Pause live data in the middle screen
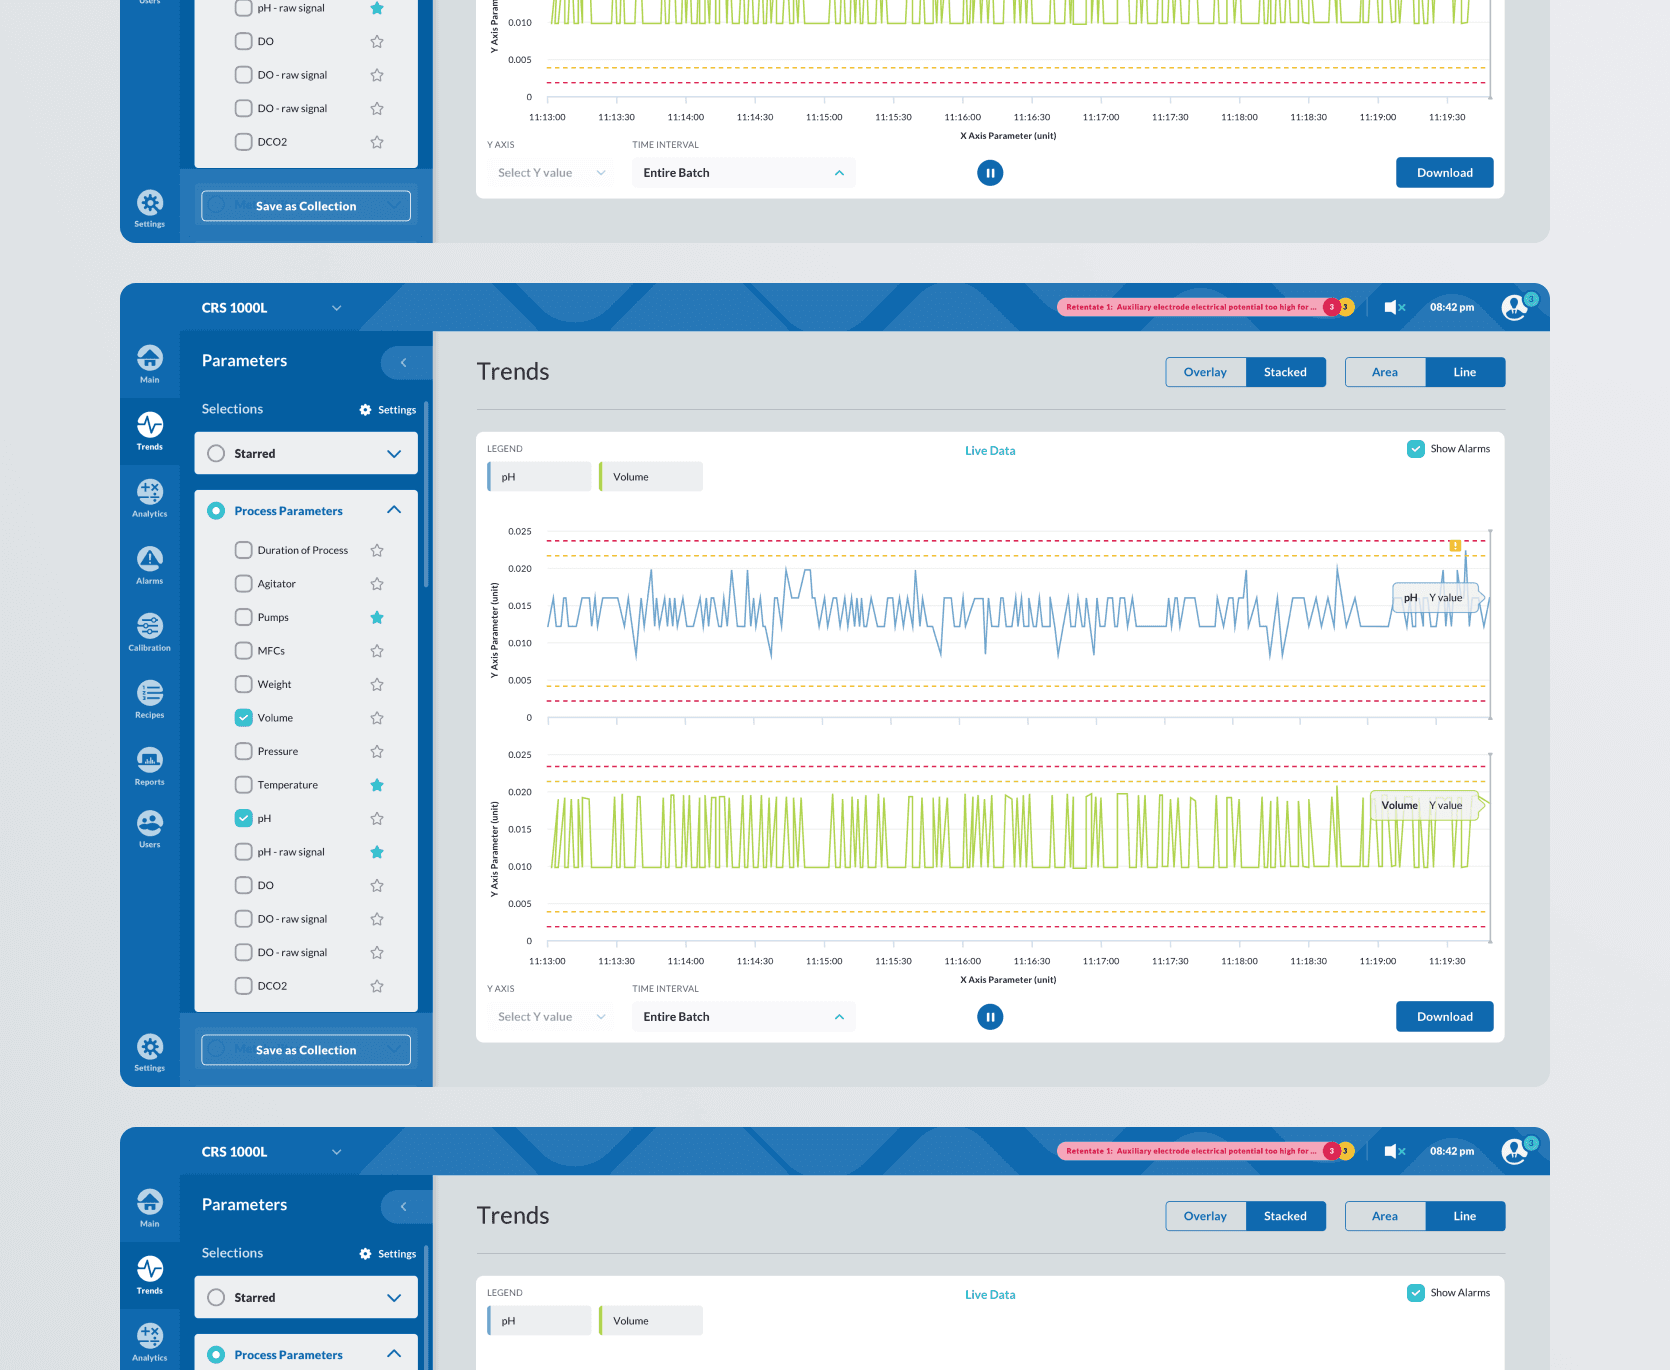1670x1370 pixels. pos(990,1017)
